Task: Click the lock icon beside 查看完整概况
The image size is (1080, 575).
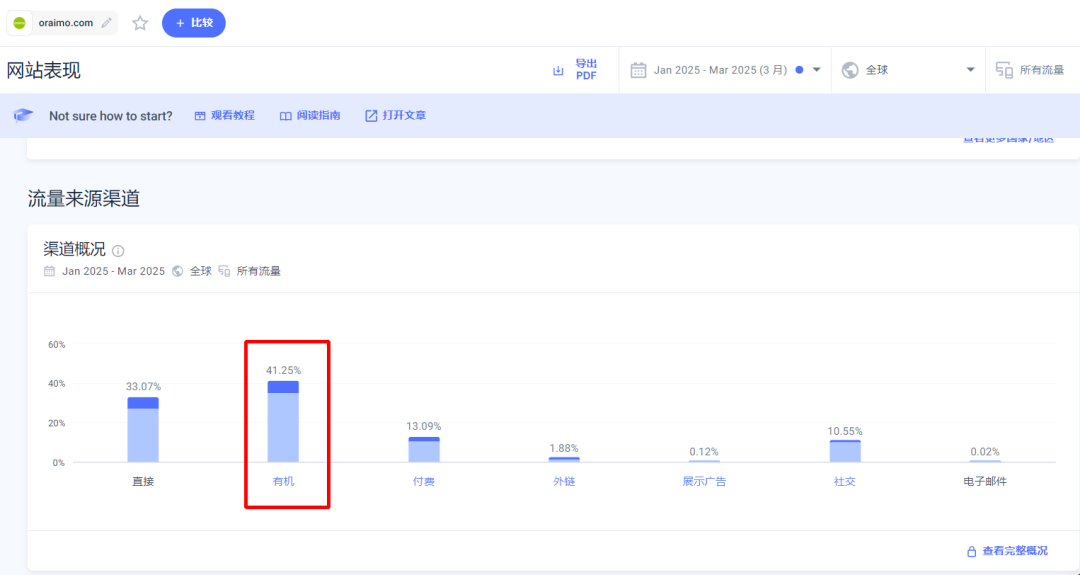Action: click(x=972, y=552)
